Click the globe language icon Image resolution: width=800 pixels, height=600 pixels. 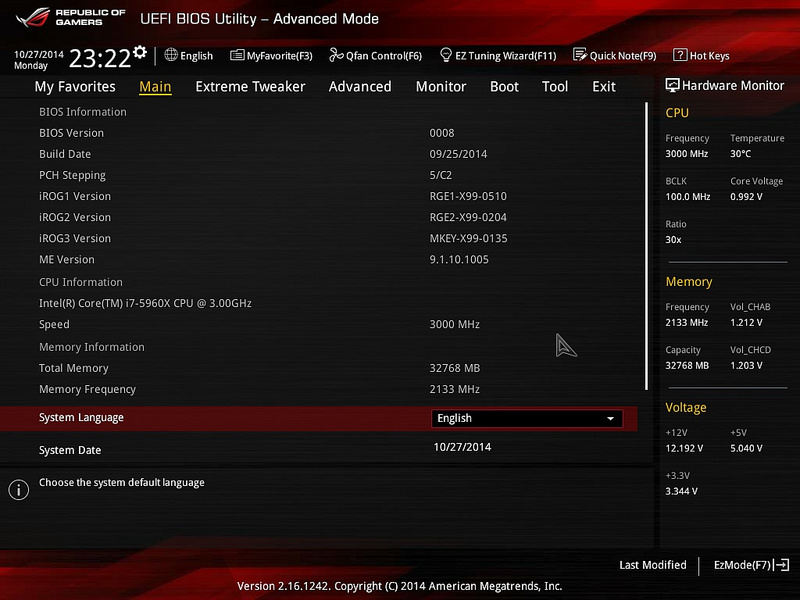171,55
